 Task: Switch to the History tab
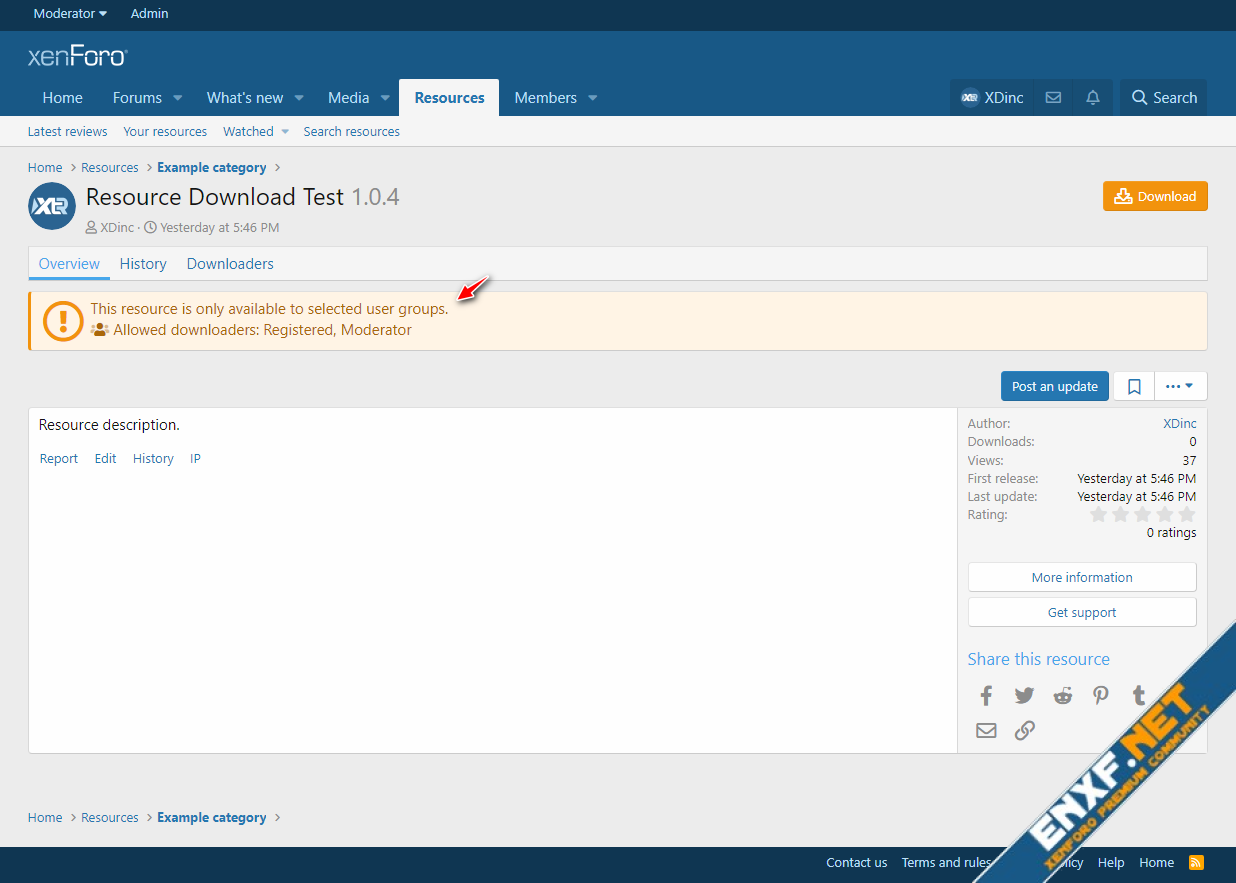pos(143,264)
